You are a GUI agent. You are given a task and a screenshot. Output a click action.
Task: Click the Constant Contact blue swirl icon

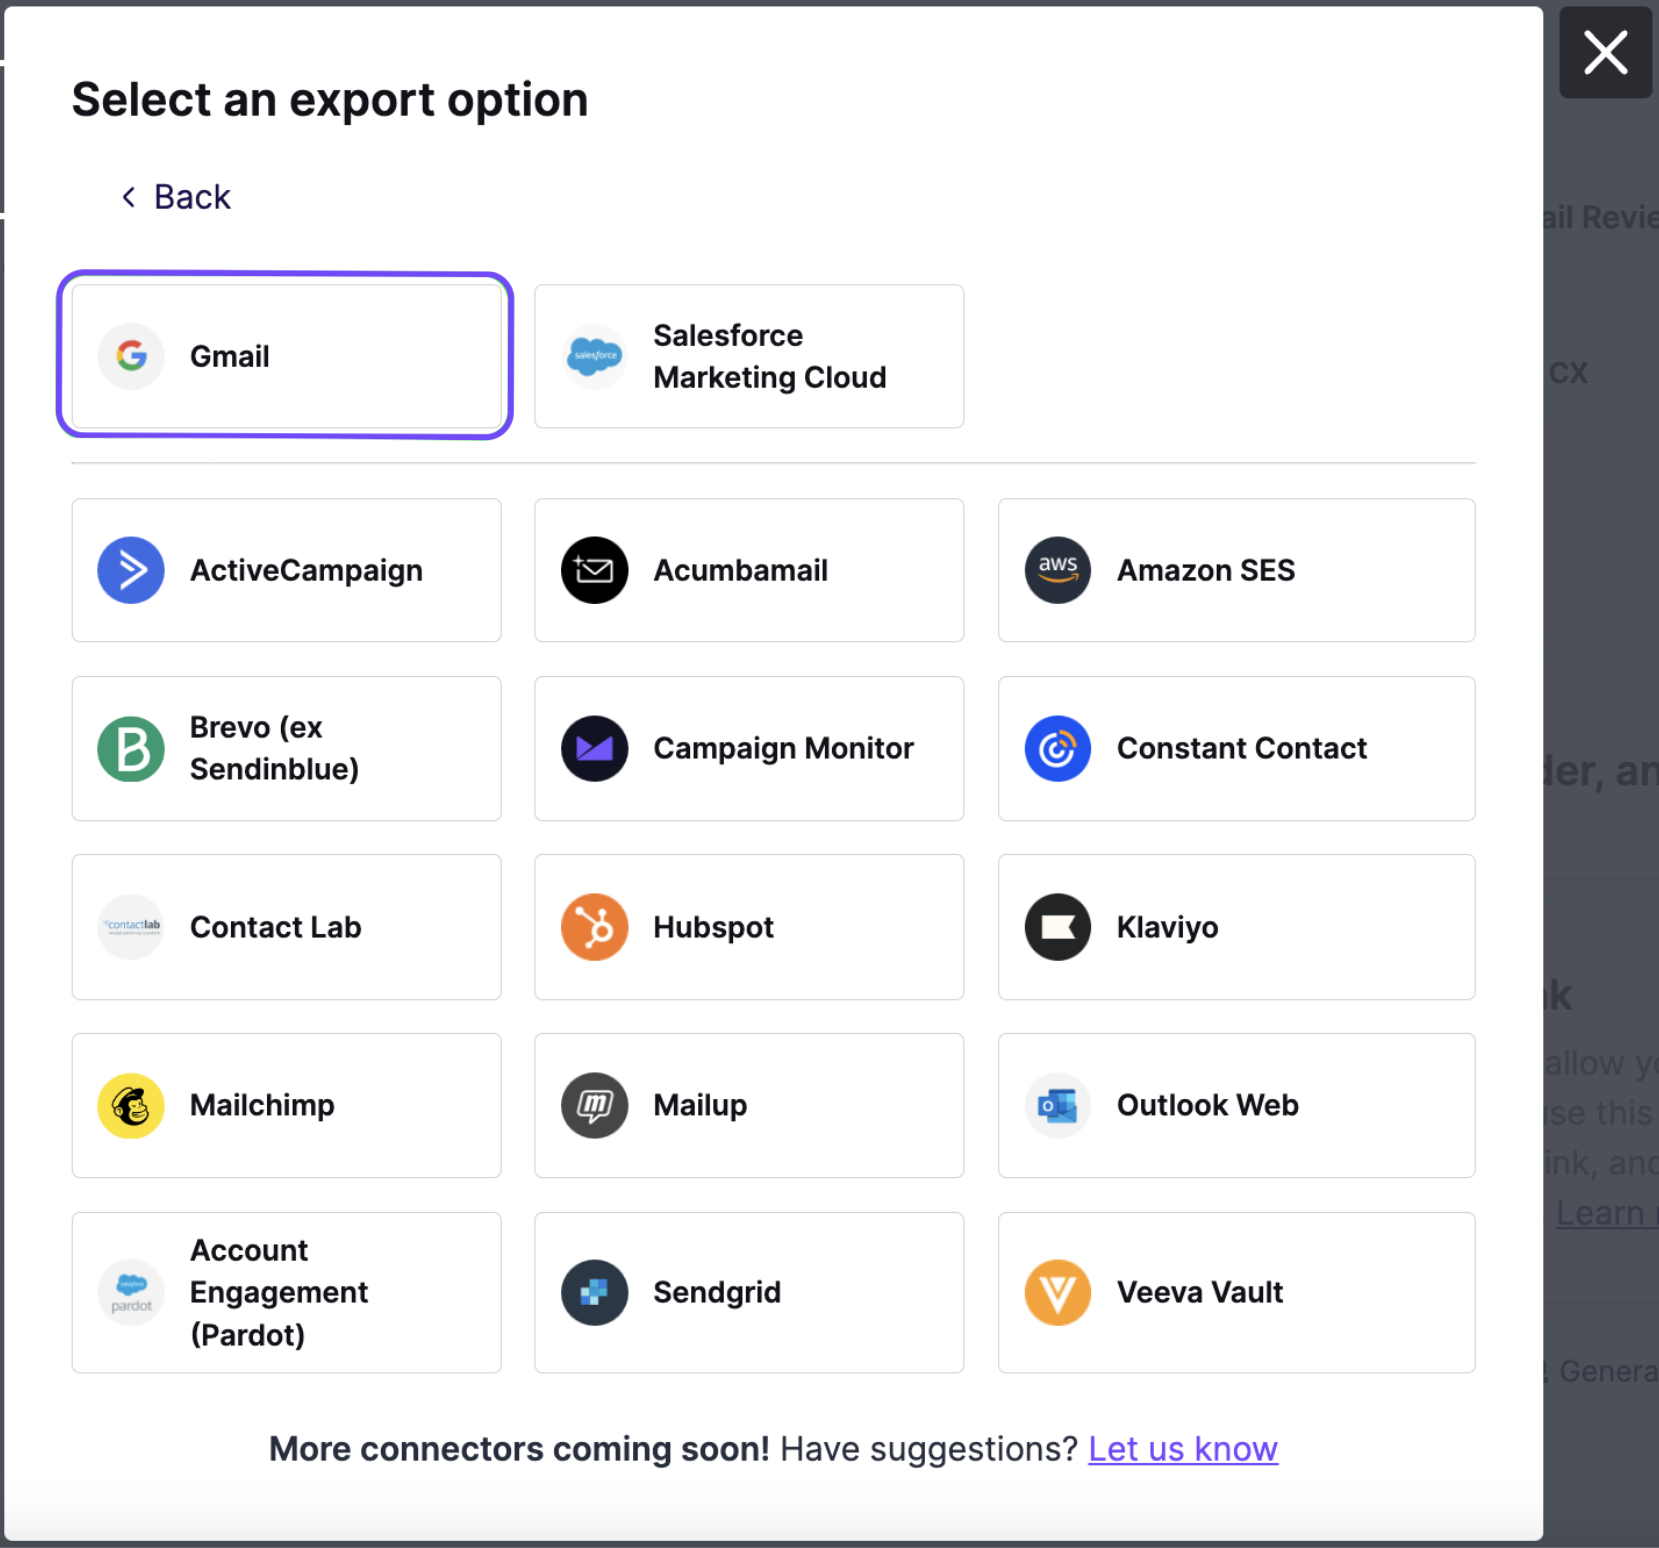(x=1057, y=748)
